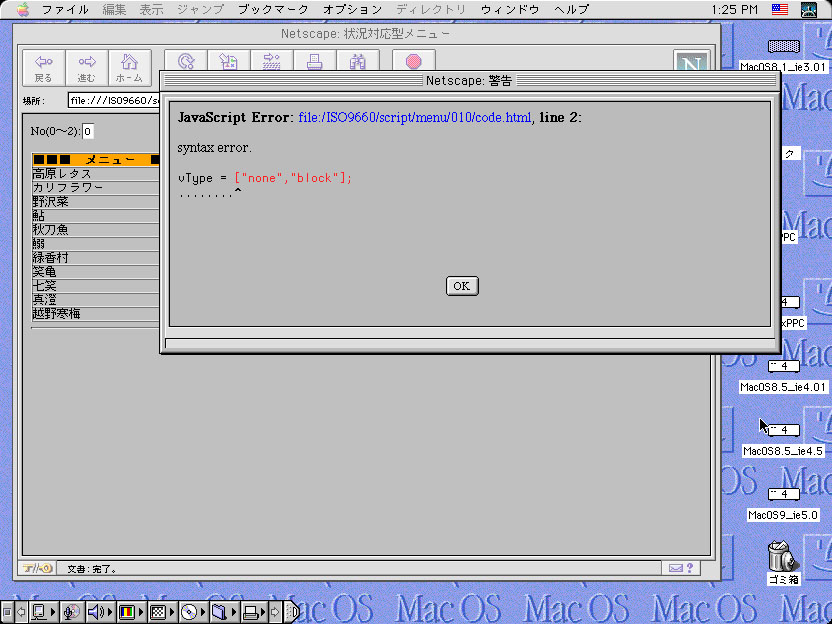Click the 場所 location URL field
Viewport: 832px width, 624px height.
tap(114, 100)
